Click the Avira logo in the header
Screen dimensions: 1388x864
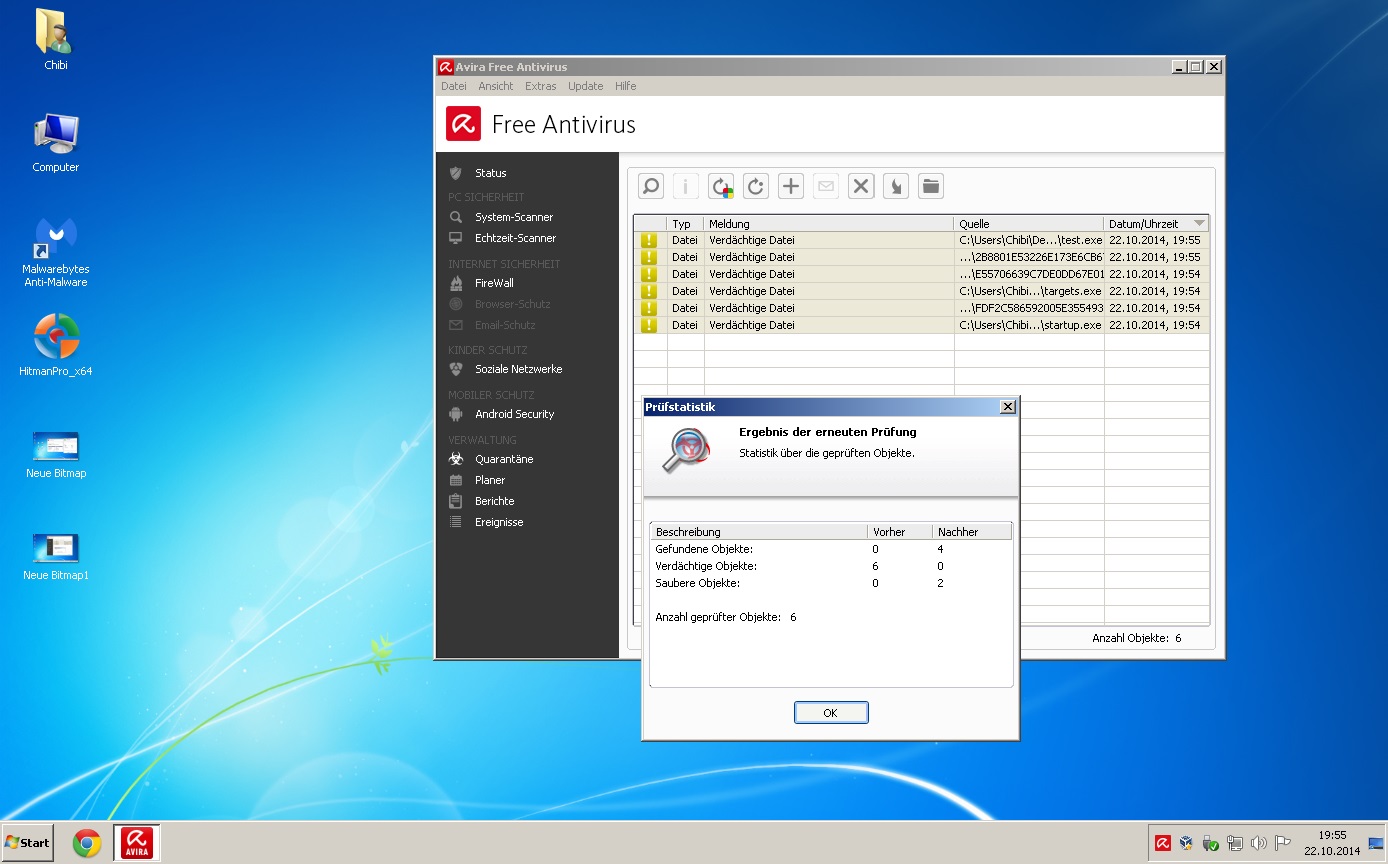pyautogui.click(x=463, y=124)
